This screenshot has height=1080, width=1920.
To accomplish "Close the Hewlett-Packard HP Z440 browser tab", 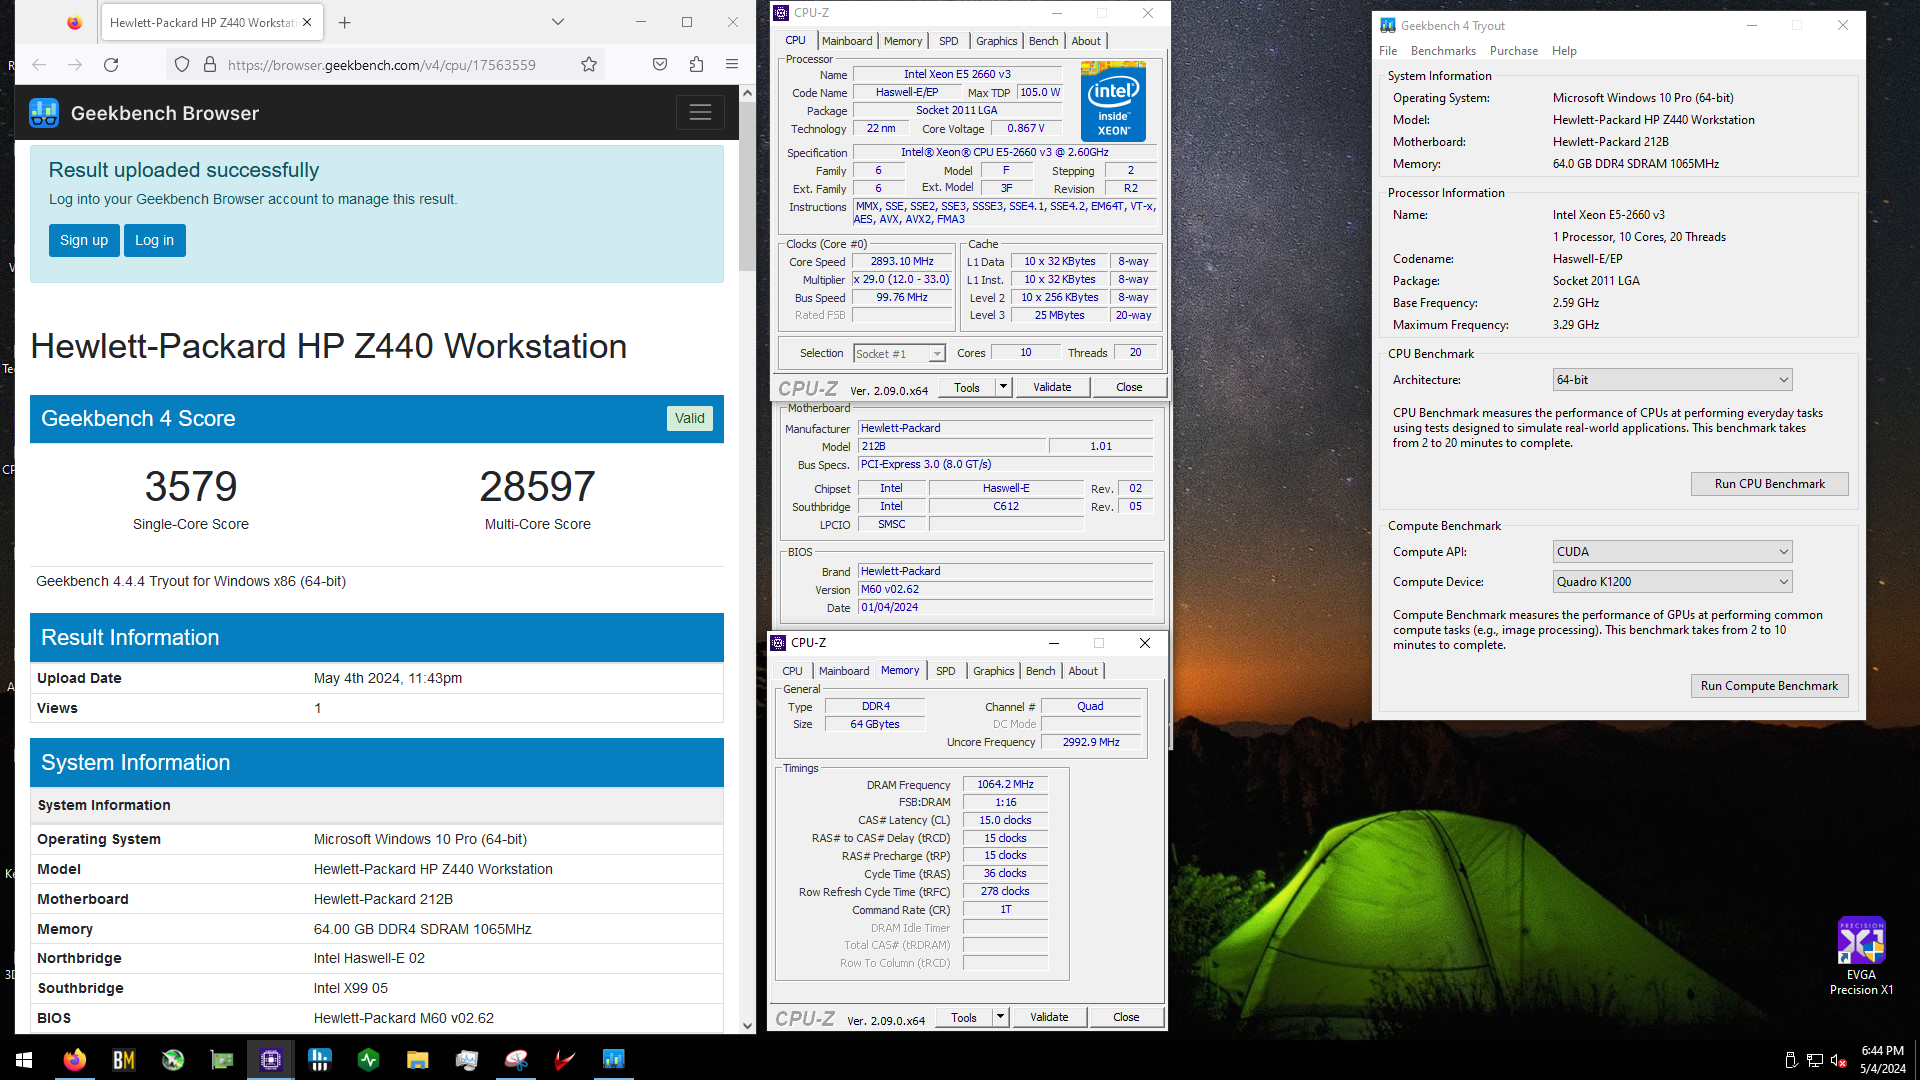I will tap(307, 22).
